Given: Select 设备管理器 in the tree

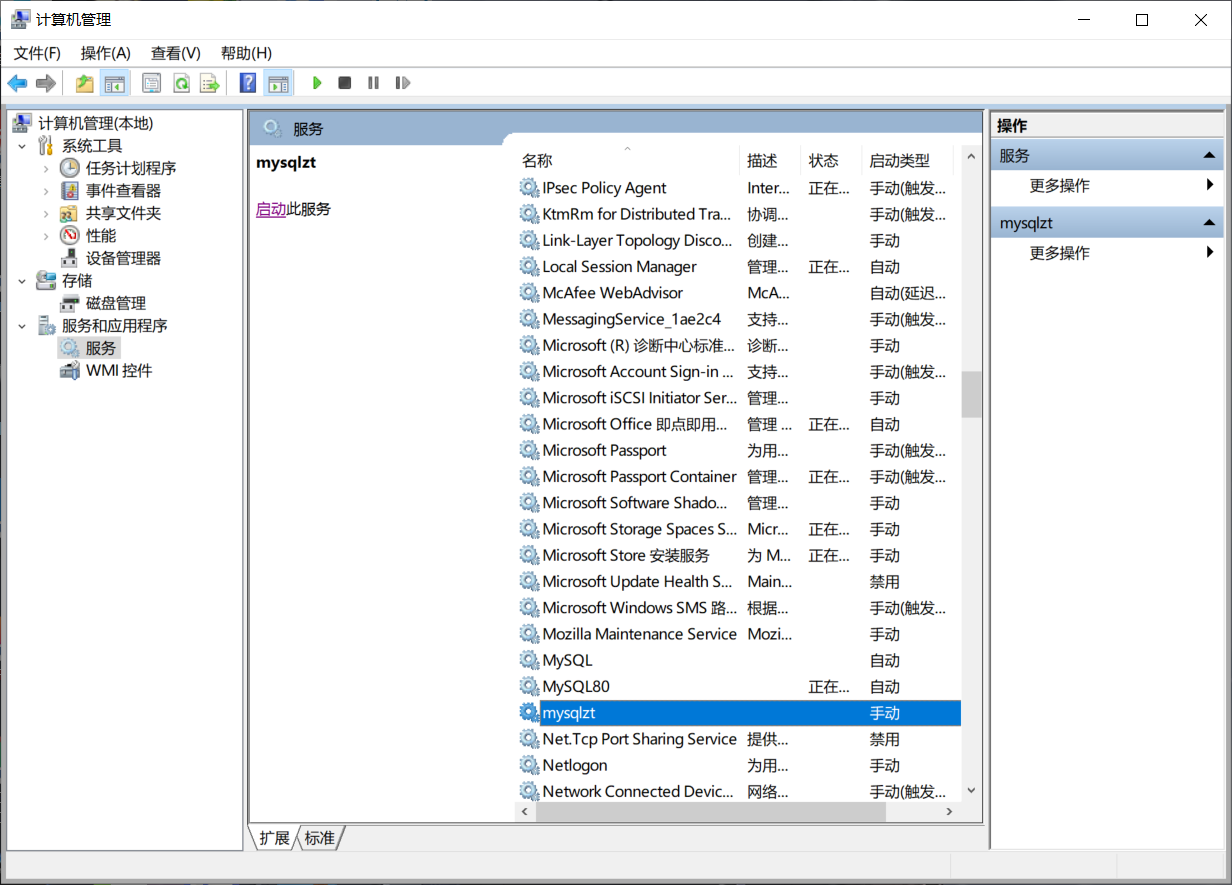Looking at the screenshot, I should point(123,258).
